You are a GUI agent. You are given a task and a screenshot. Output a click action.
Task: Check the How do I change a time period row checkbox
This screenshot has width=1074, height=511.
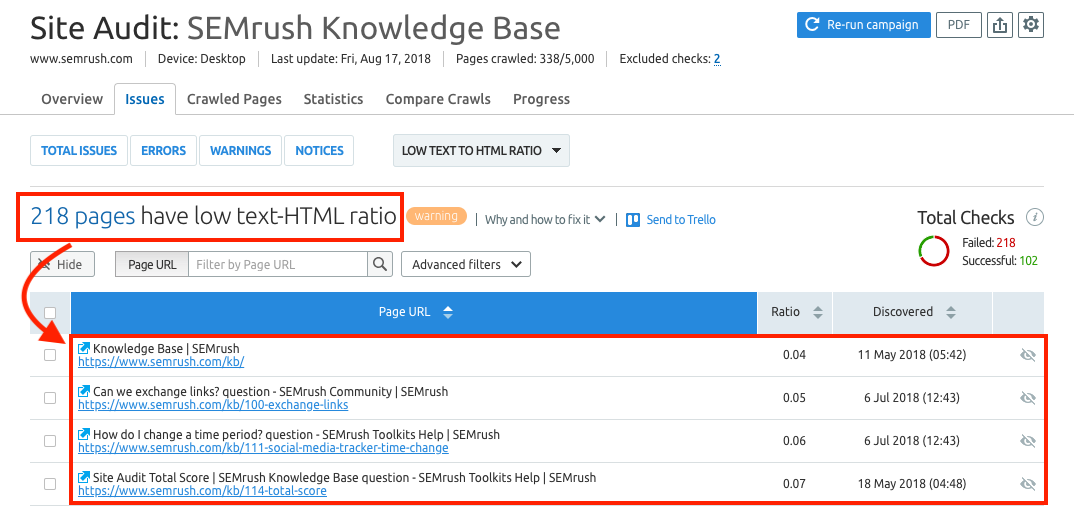point(50,440)
